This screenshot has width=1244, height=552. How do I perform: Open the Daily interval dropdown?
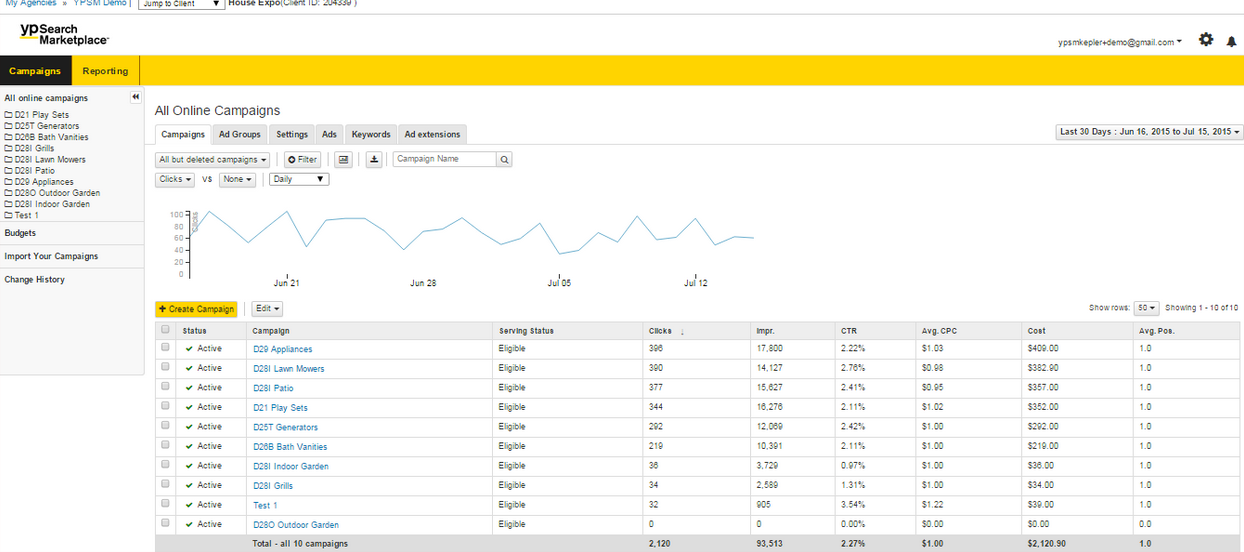[x=298, y=179]
